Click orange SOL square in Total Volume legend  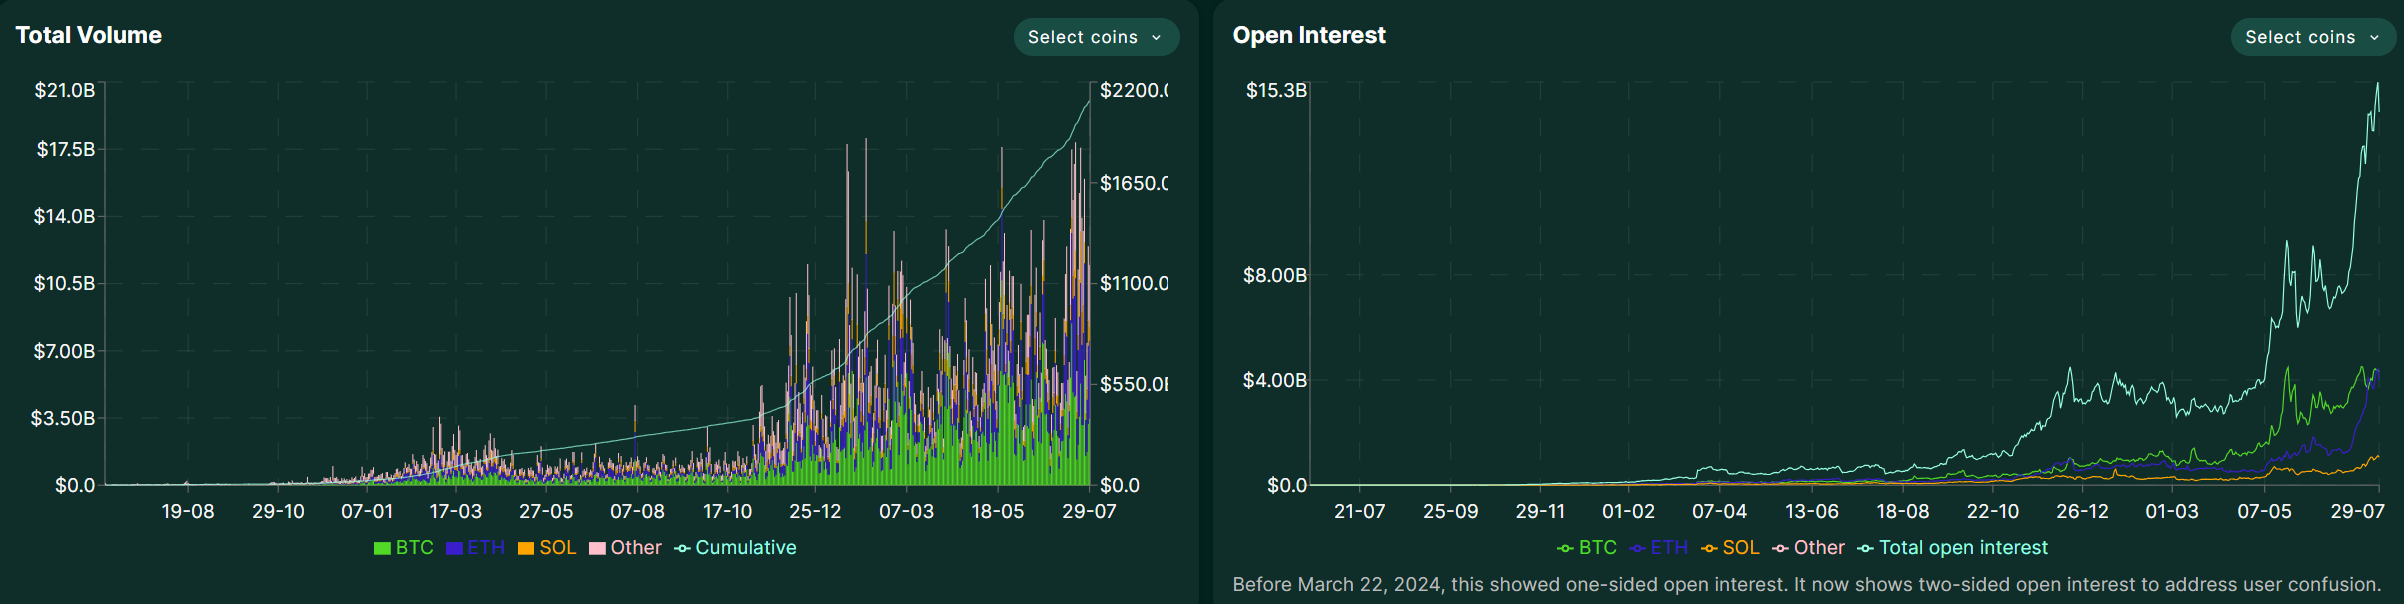[526, 548]
